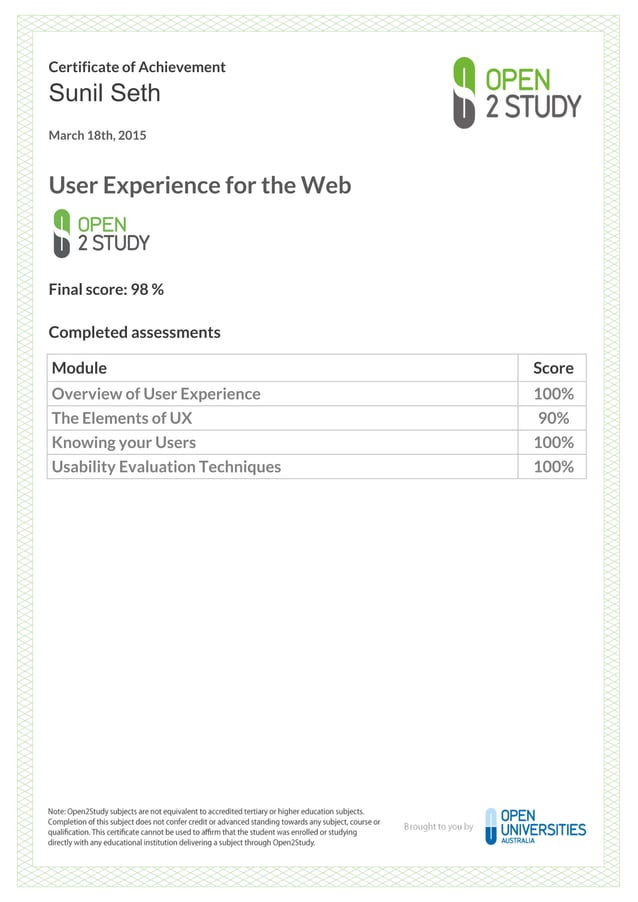Image resolution: width=638 pixels, height=902 pixels.
Task: Click the small Open2Study logo under course title
Action: point(100,233)
